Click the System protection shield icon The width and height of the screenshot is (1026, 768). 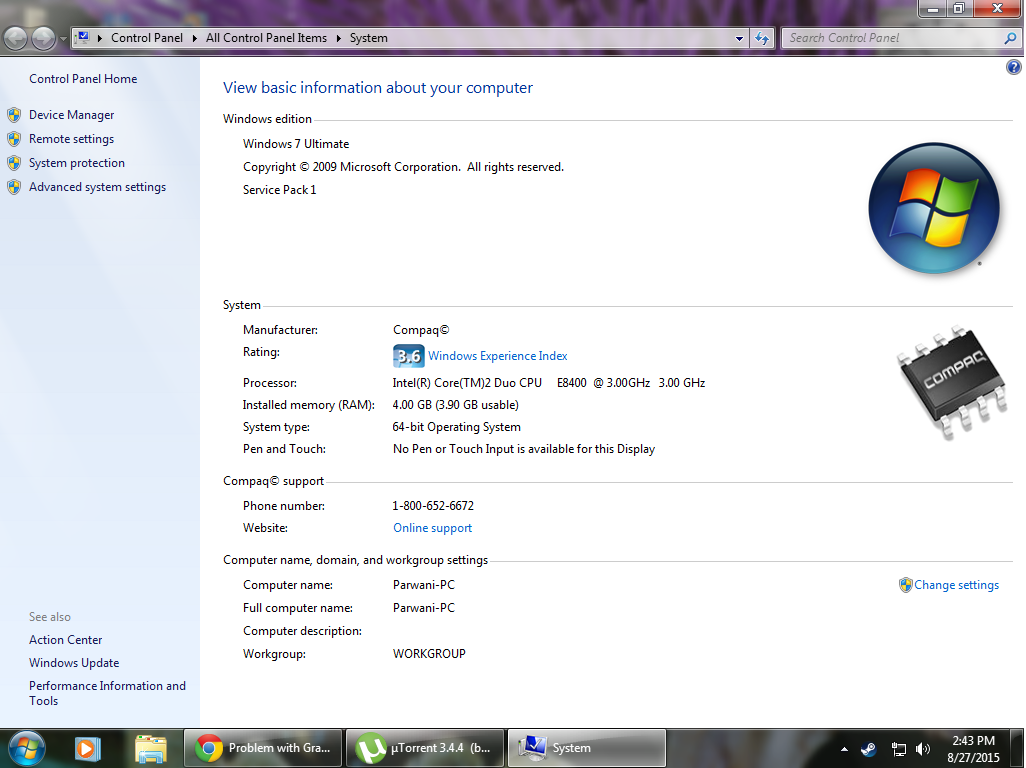click(x=14, y=163)
